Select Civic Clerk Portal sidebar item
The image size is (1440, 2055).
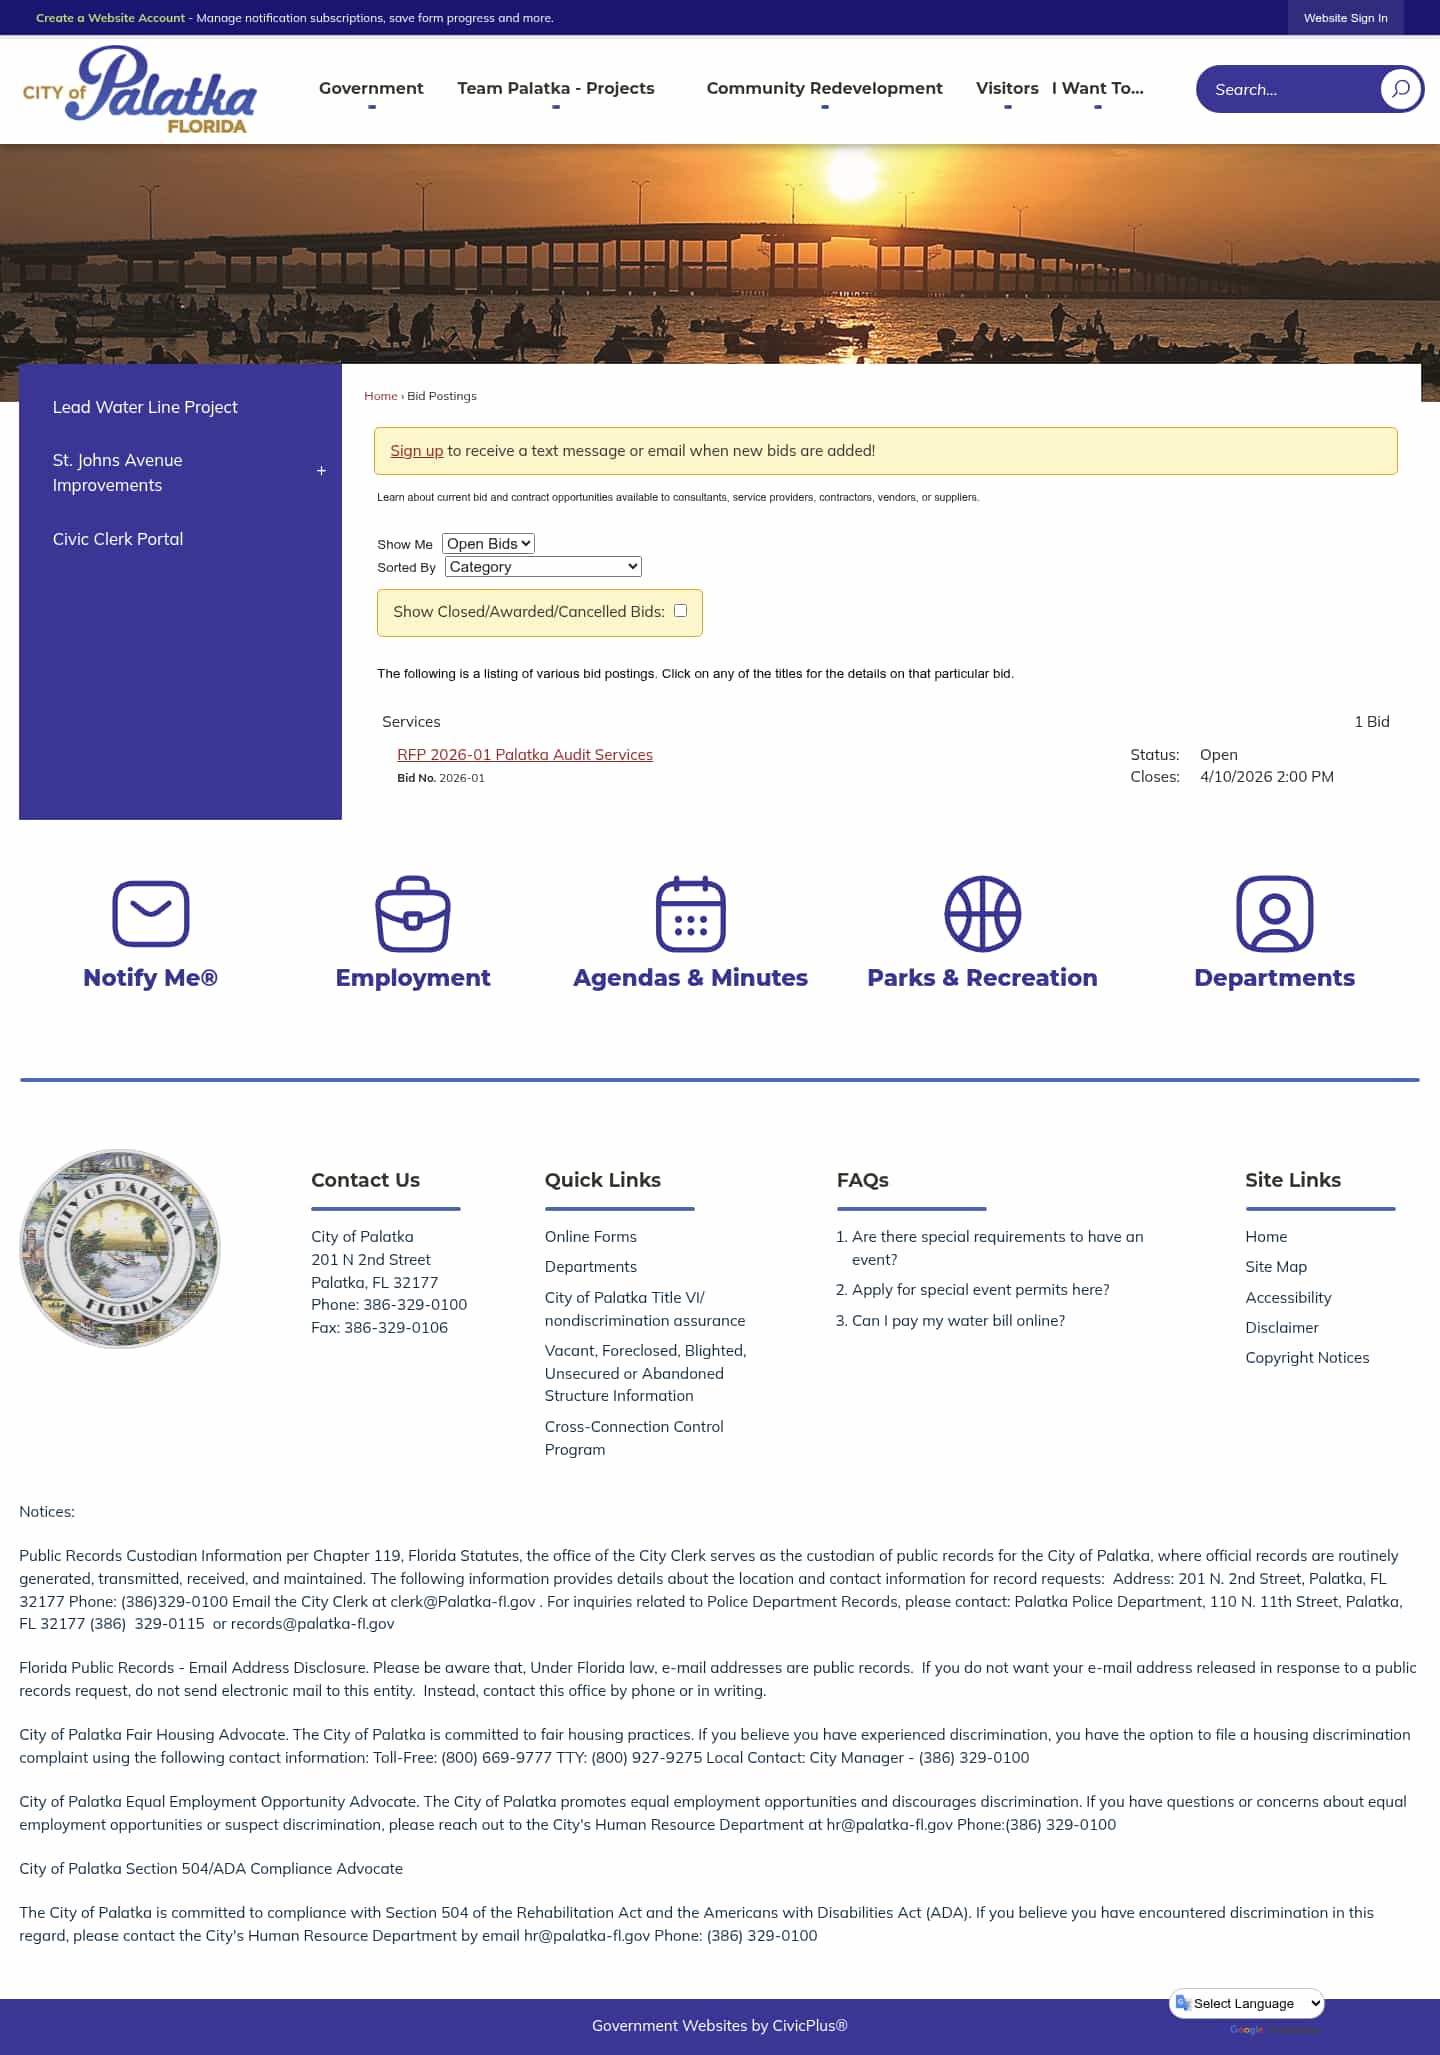[x=118, y=539]
